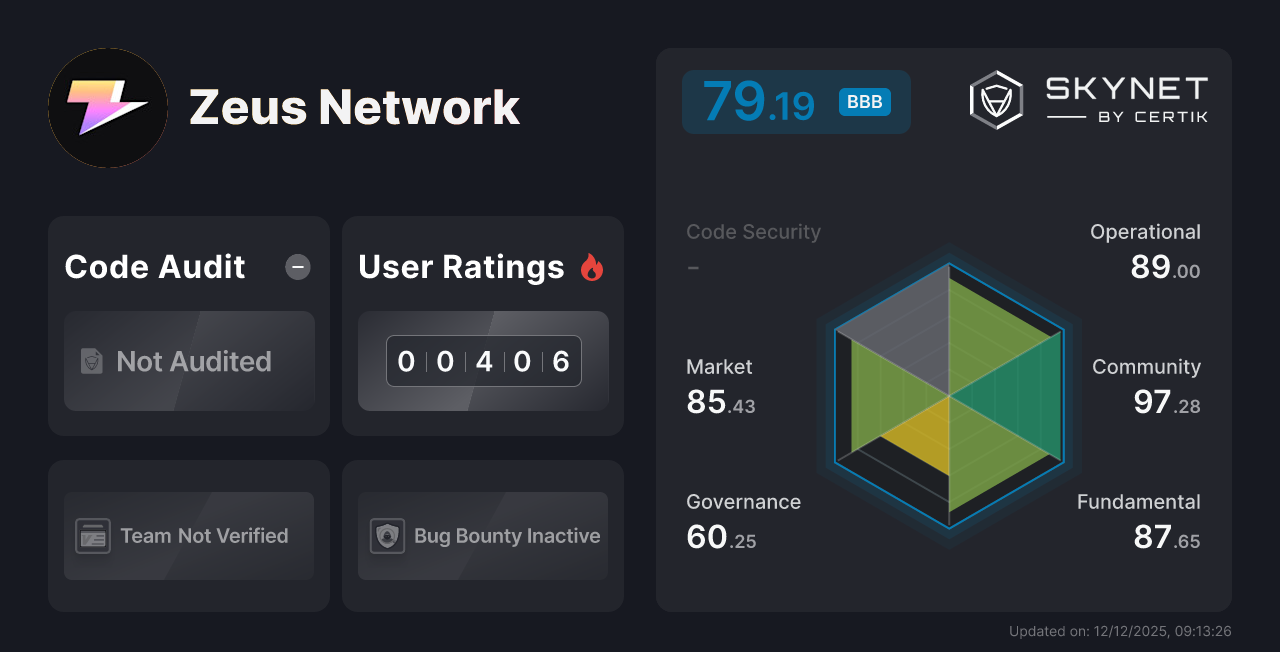Click the flame icon beside User Ratings

coord(592,267)
